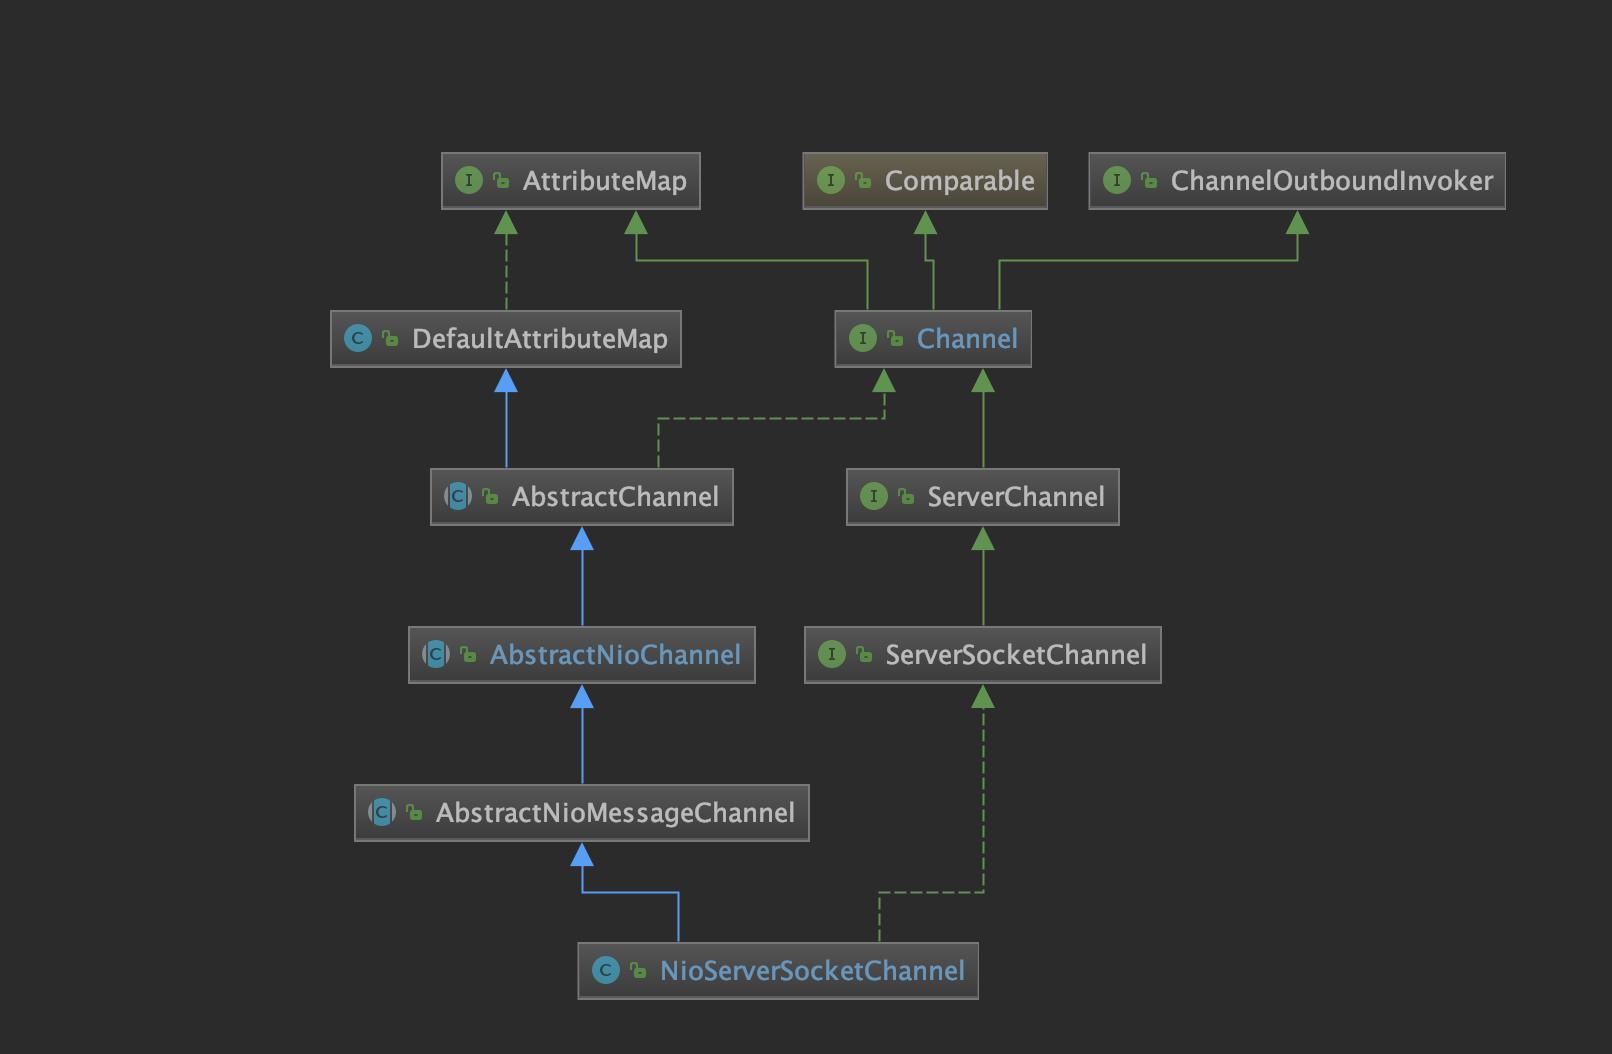Select the Comparable label text
The image size is (1612, 1054).
960,181
